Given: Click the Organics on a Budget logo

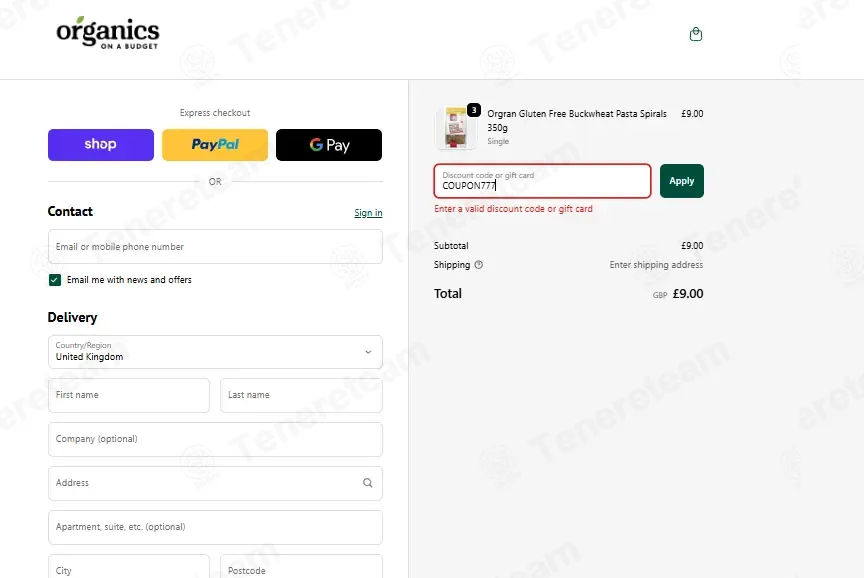Looking at the screenshot, I should pyautogui.click(x=108, y=33).
